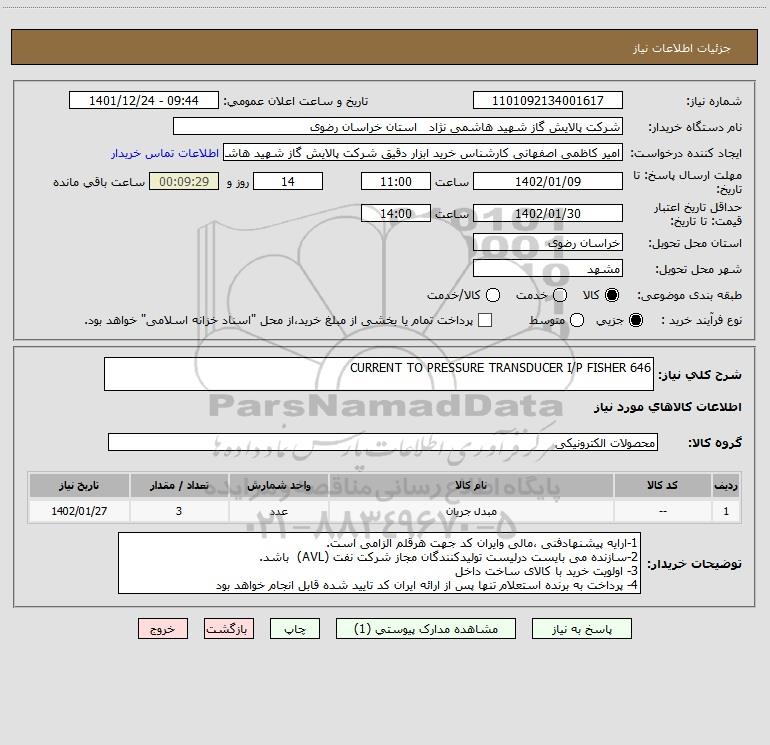Click the deadline time field 11:00
This screenshot has height=745, width=770.
396,181
